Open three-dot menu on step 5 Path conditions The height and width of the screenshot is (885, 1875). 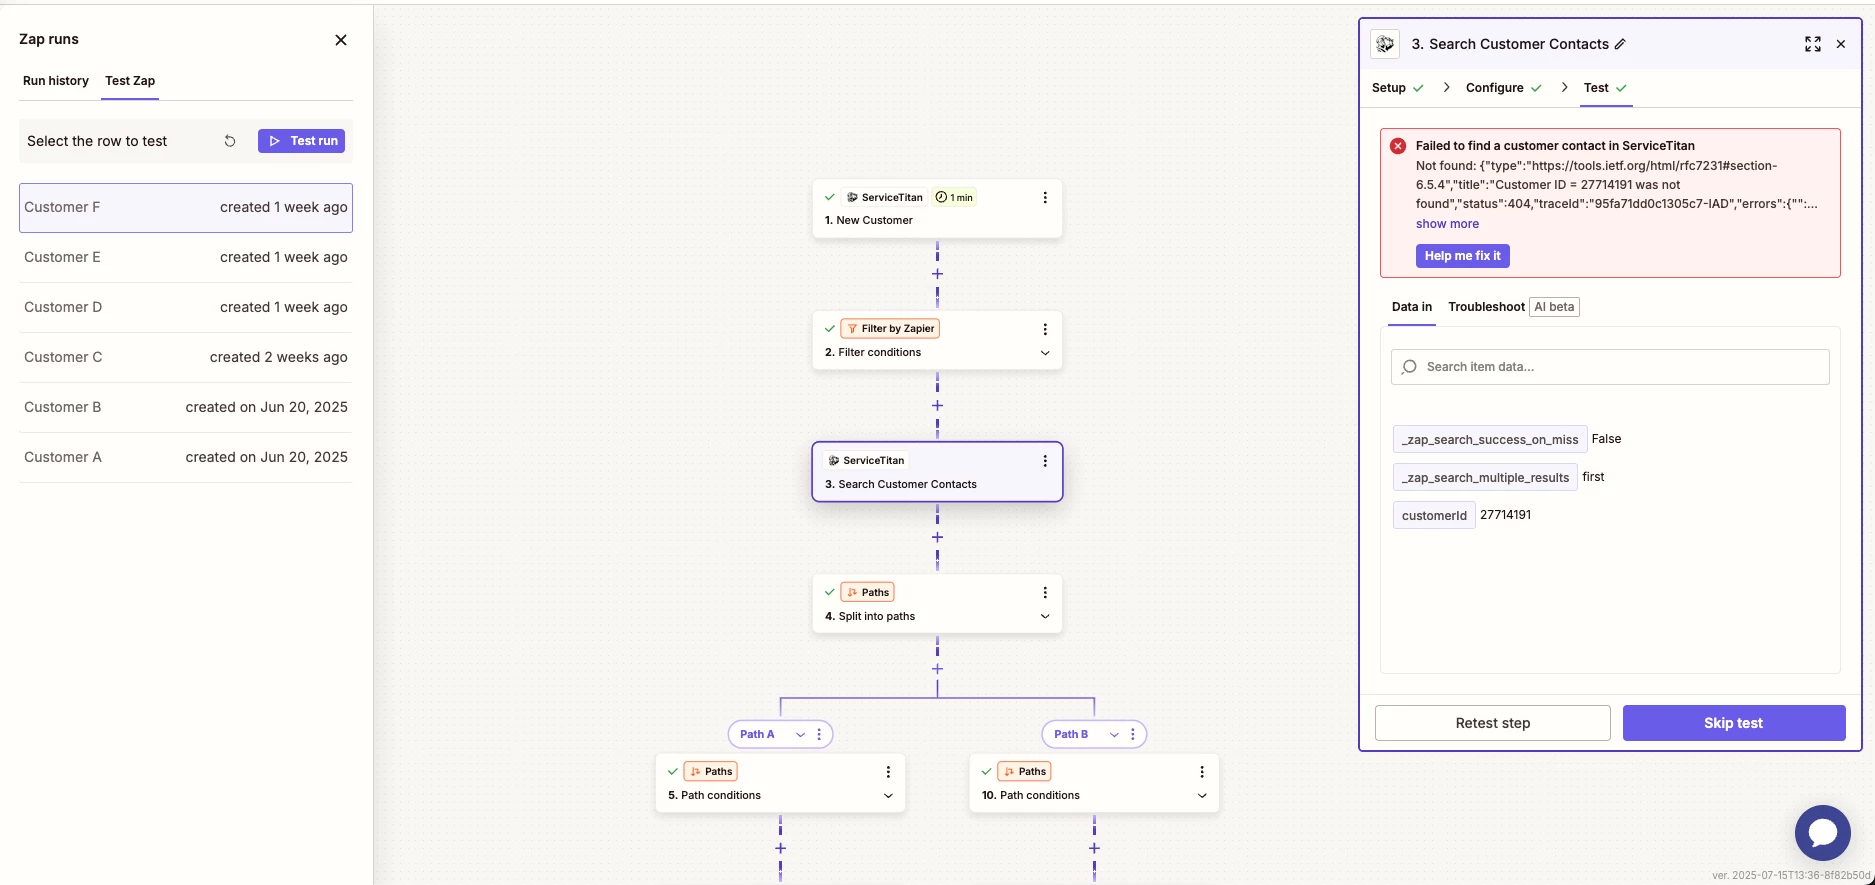click(x=888, y=772)
